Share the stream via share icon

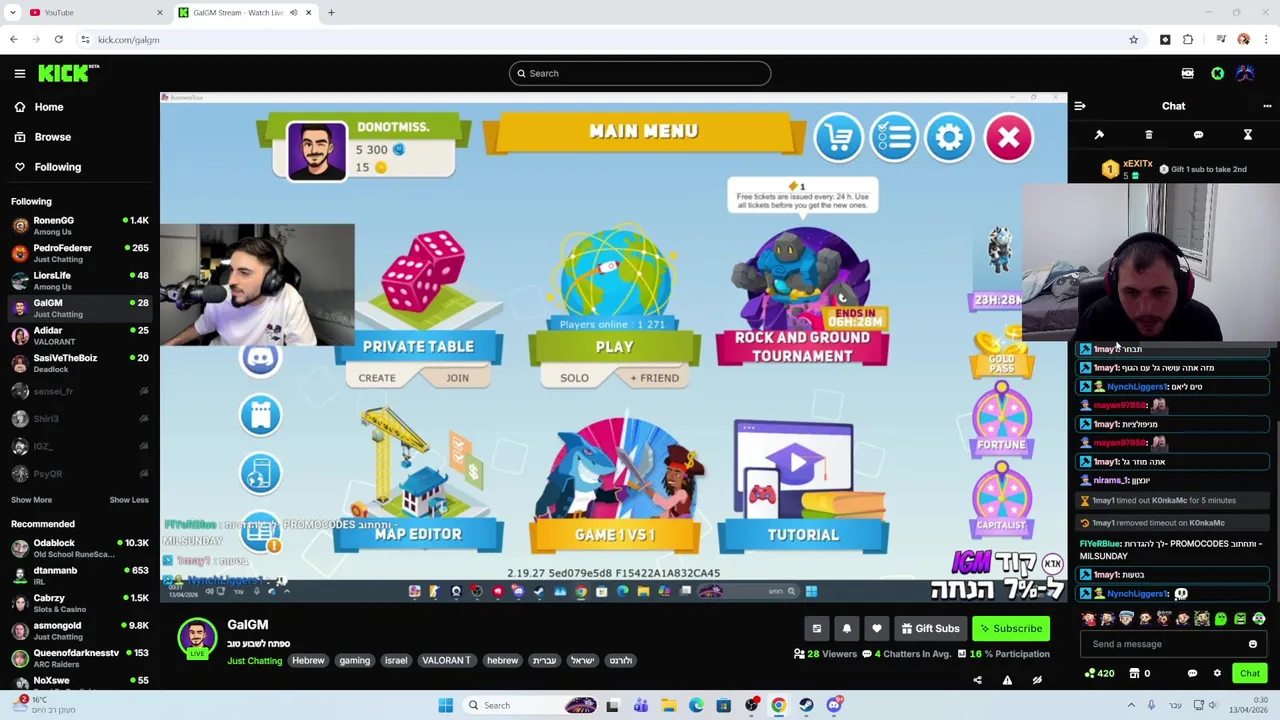tap(978, 680)
